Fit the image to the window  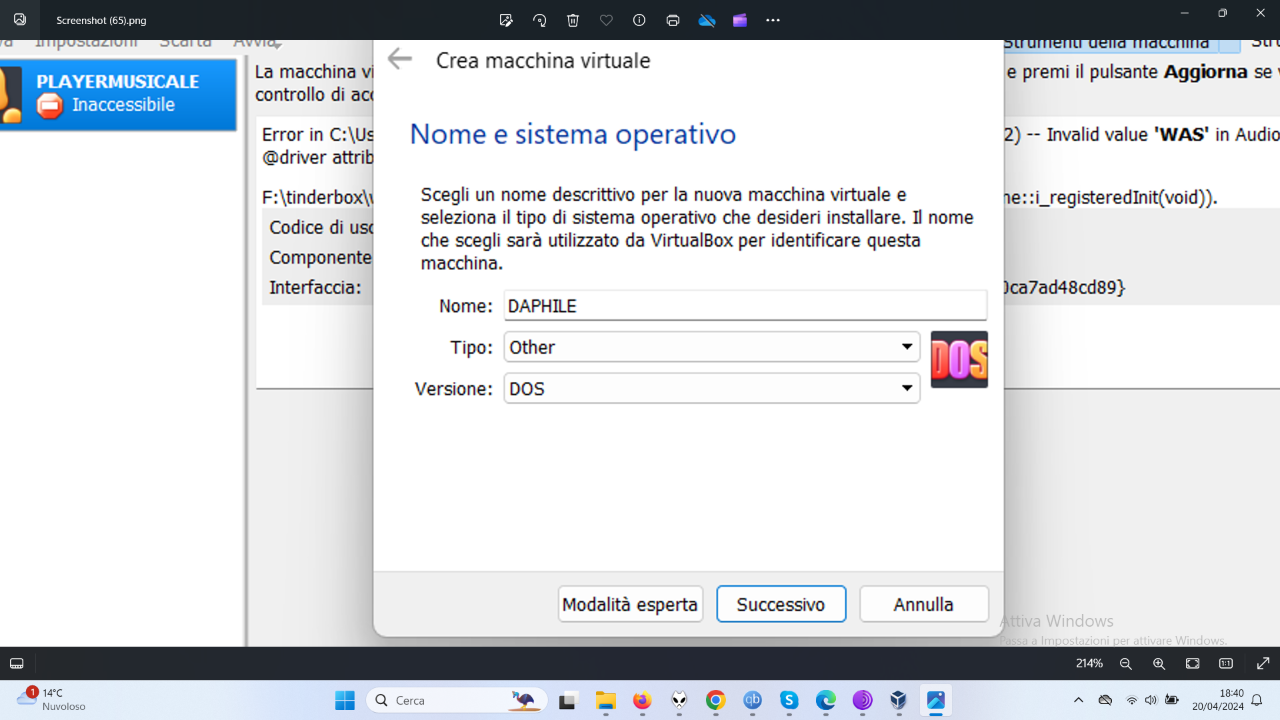click(1193, 664)
